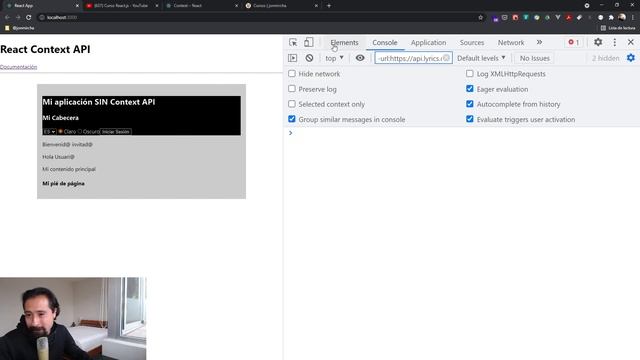640x360 pixels.
Task: Open the ES language select dropdown
Action: (49, 131)
